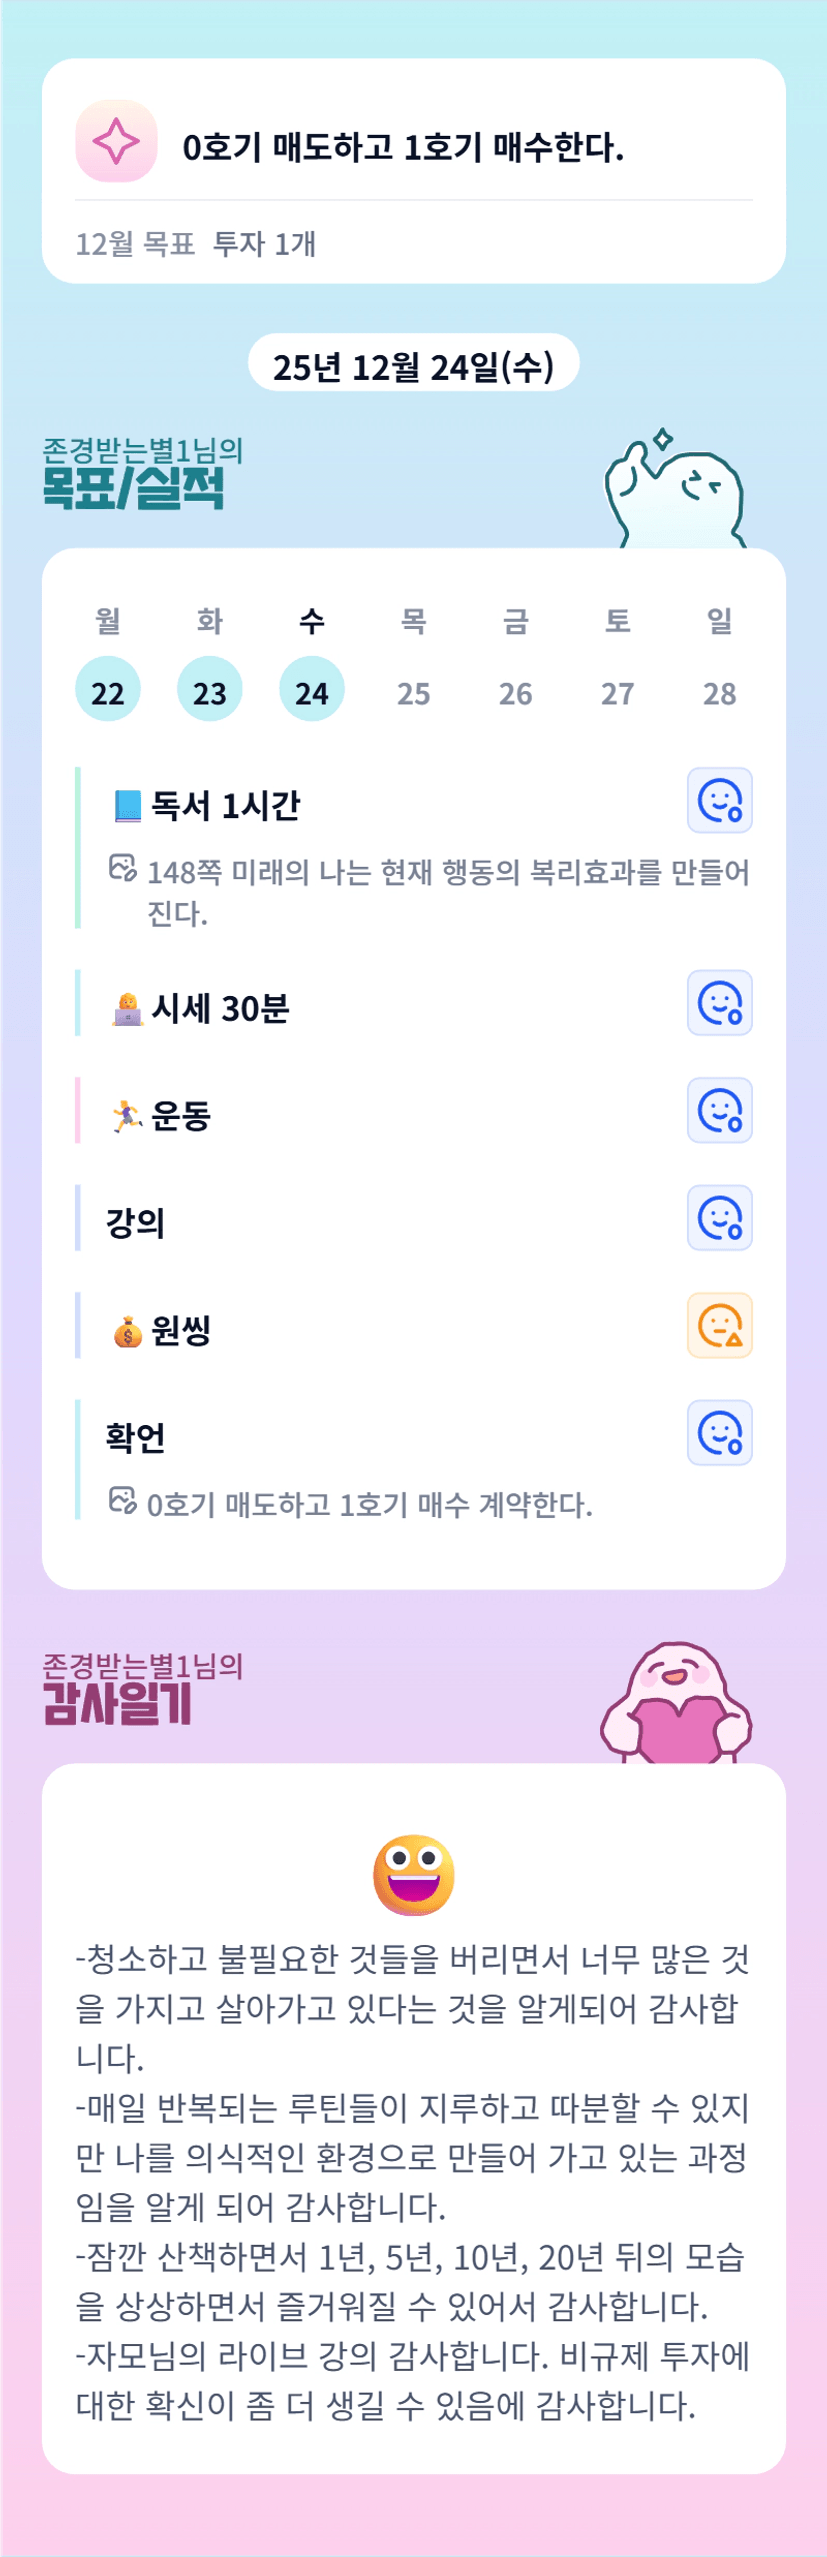Click the gratitude diary text entry
This screenshot has width=827, height=2557.
pyautogui.click(x=413, y=2180)
